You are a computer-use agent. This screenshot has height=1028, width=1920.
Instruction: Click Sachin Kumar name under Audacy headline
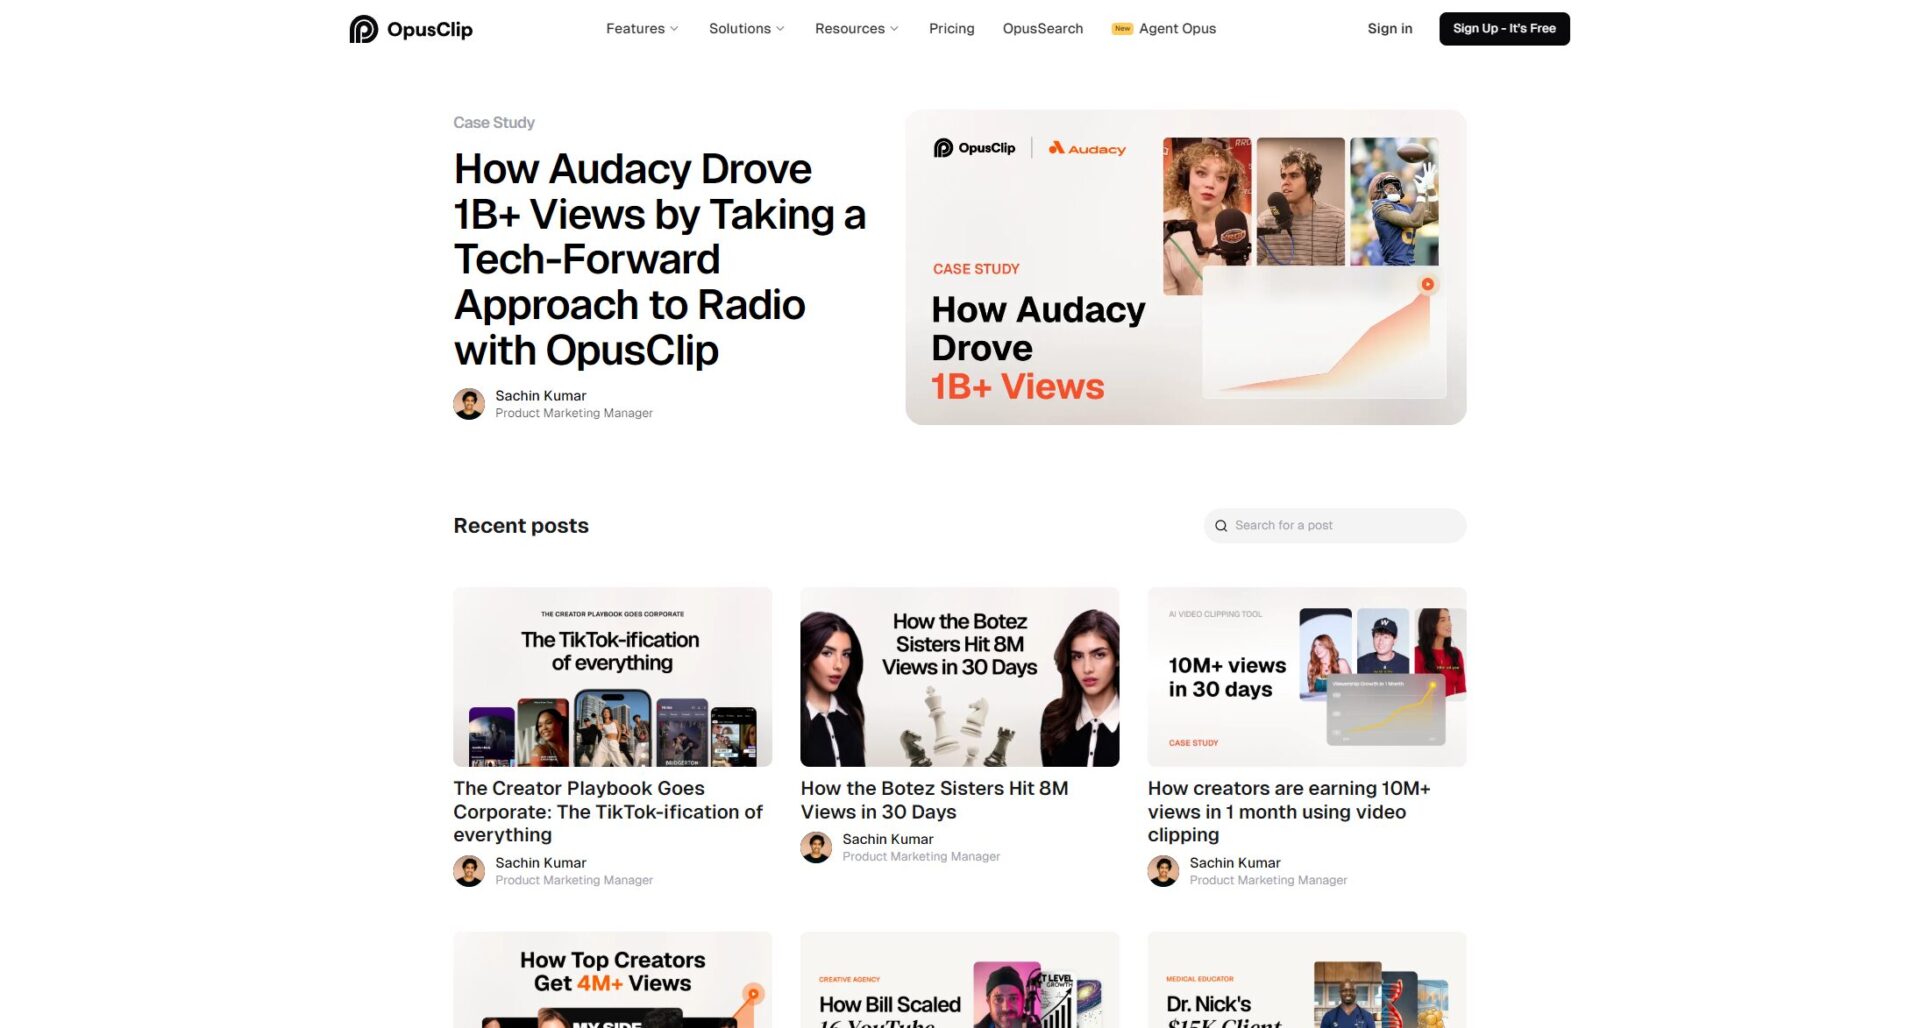541,396
